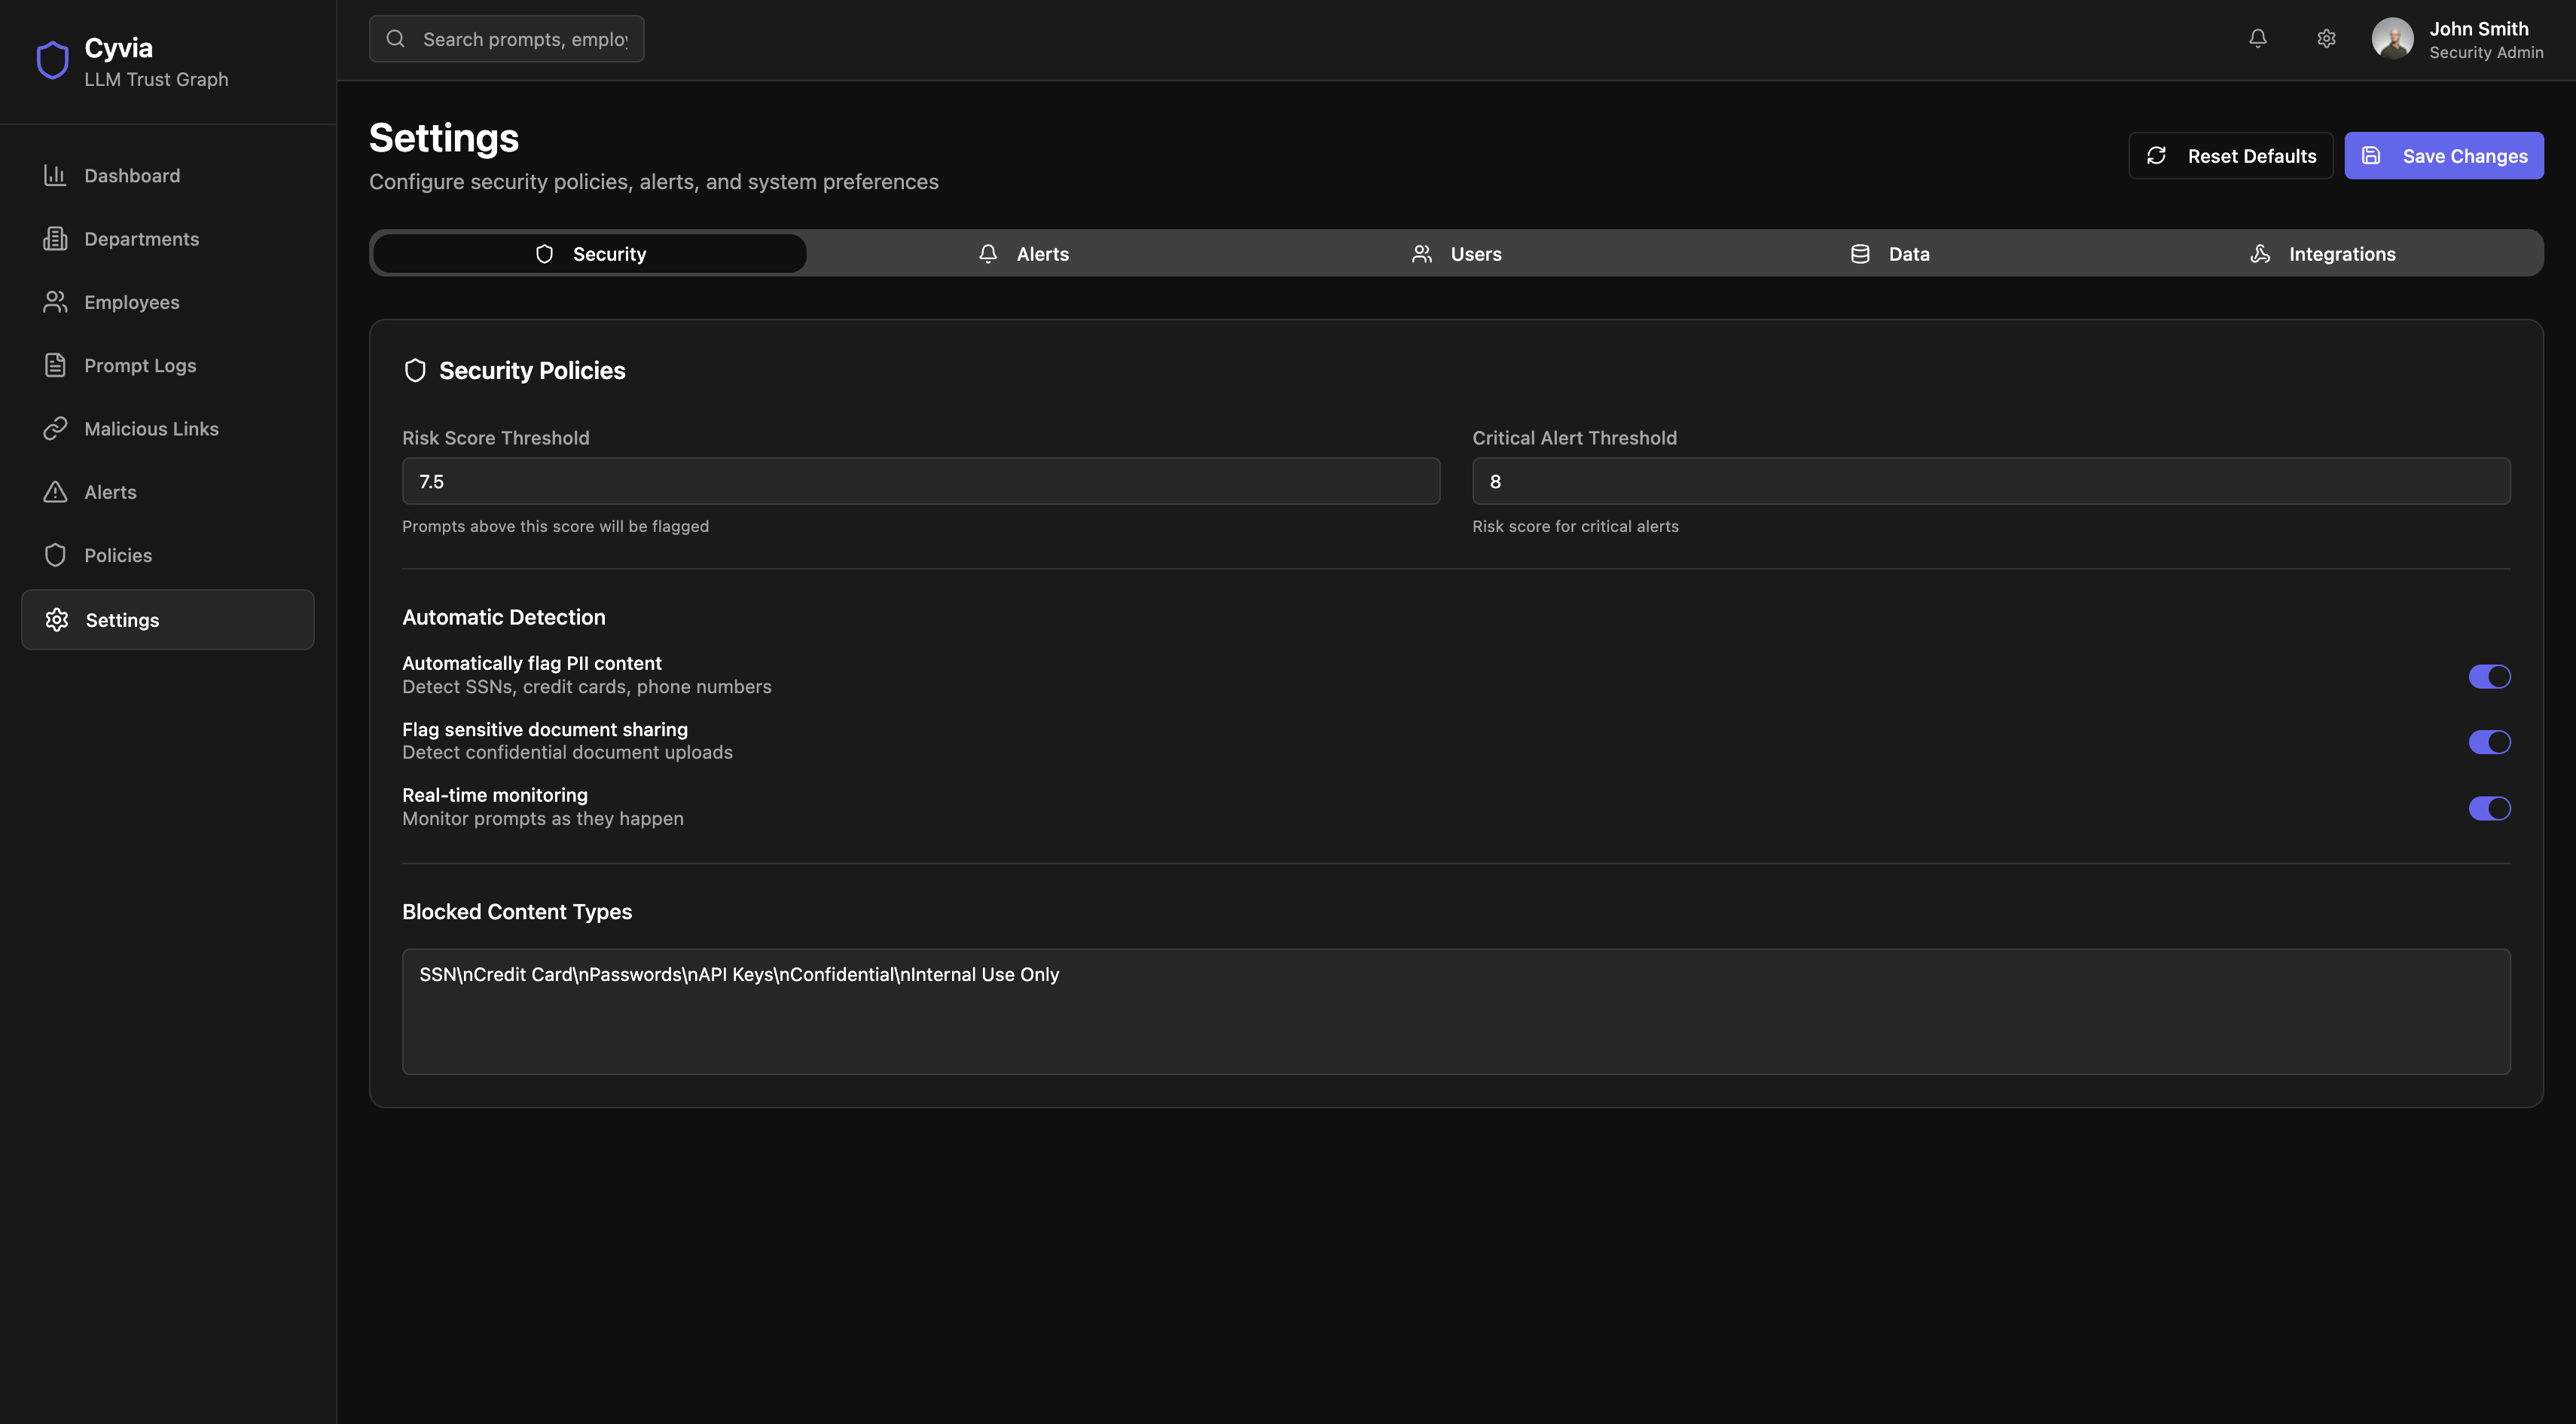
Task: Open Dashboard via its bar chart icon
Action: tap(55, 176)
